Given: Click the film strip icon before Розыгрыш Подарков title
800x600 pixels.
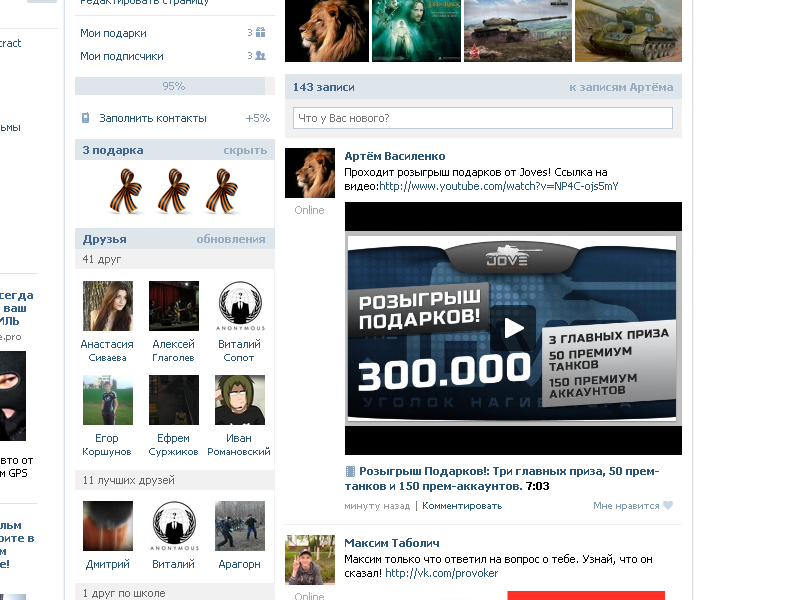Looking at the screenshot, I should [350, 471].
